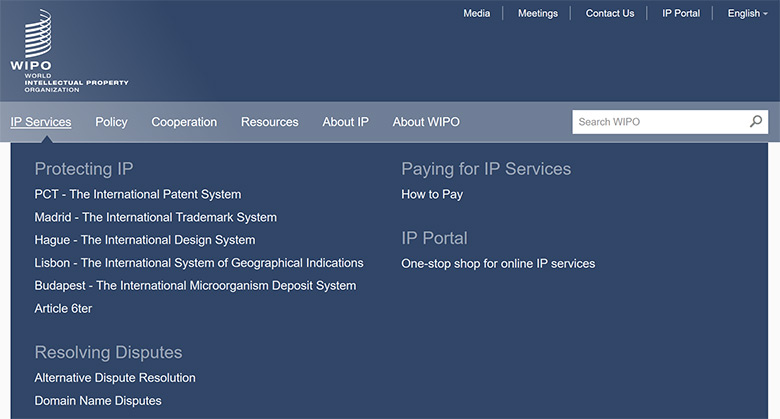Open the Resources menu

click(x=270, y=122)
